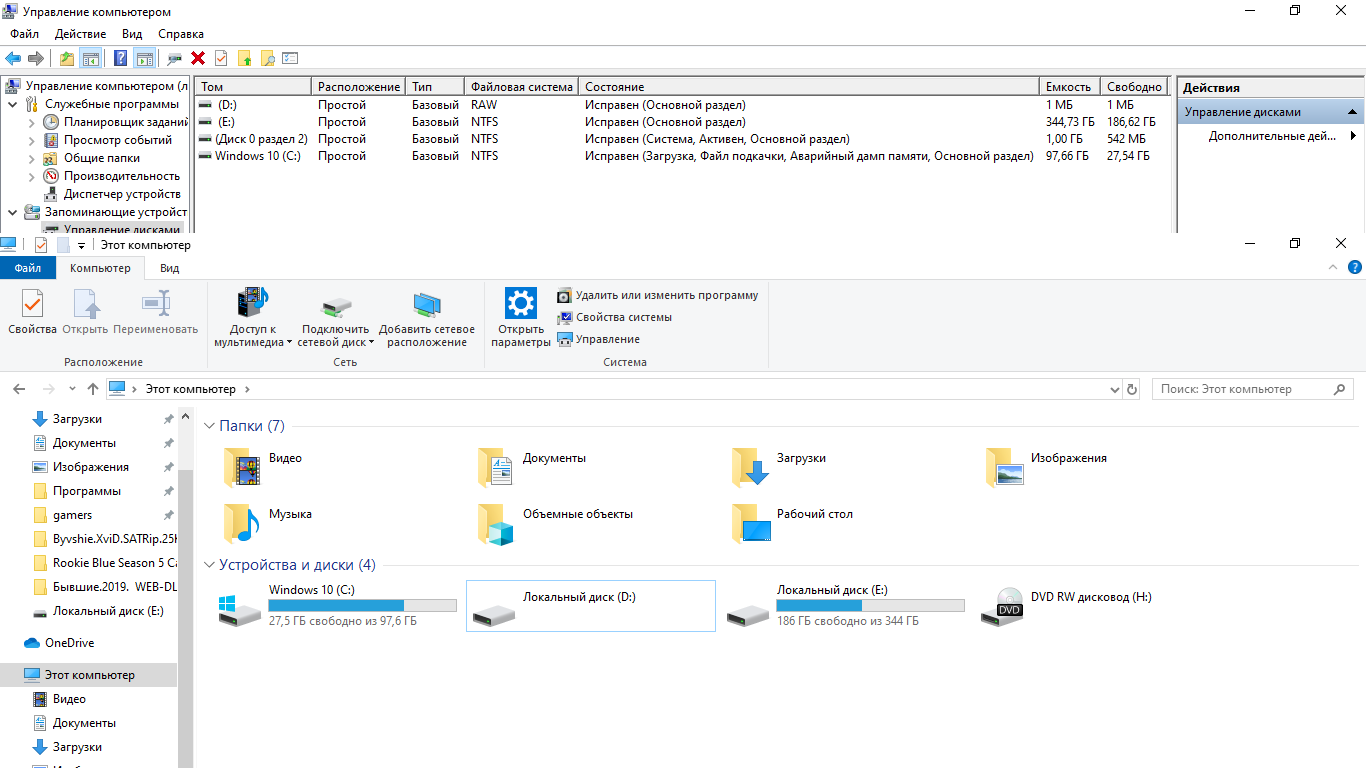
Task: Click the disk connection icon left of the red X
Action: (175, 58)
